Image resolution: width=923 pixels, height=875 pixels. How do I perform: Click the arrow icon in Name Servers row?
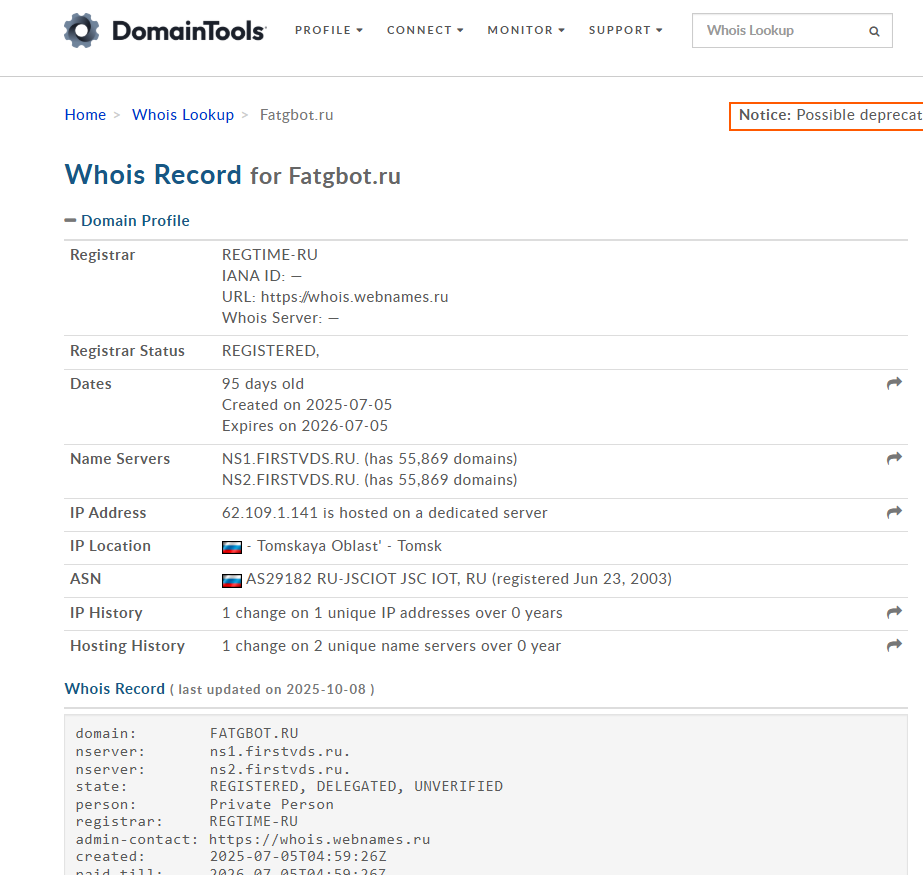[894, 459]
